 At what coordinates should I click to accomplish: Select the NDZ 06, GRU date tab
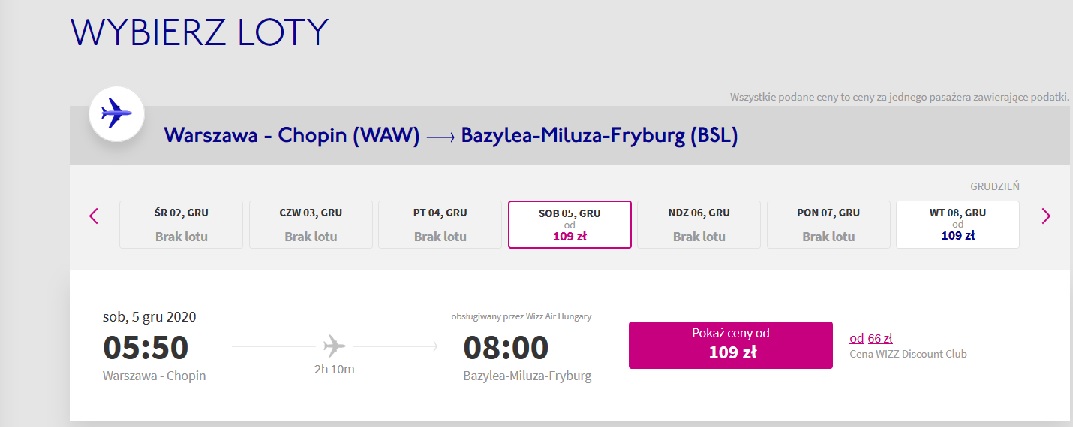(699, 224)
